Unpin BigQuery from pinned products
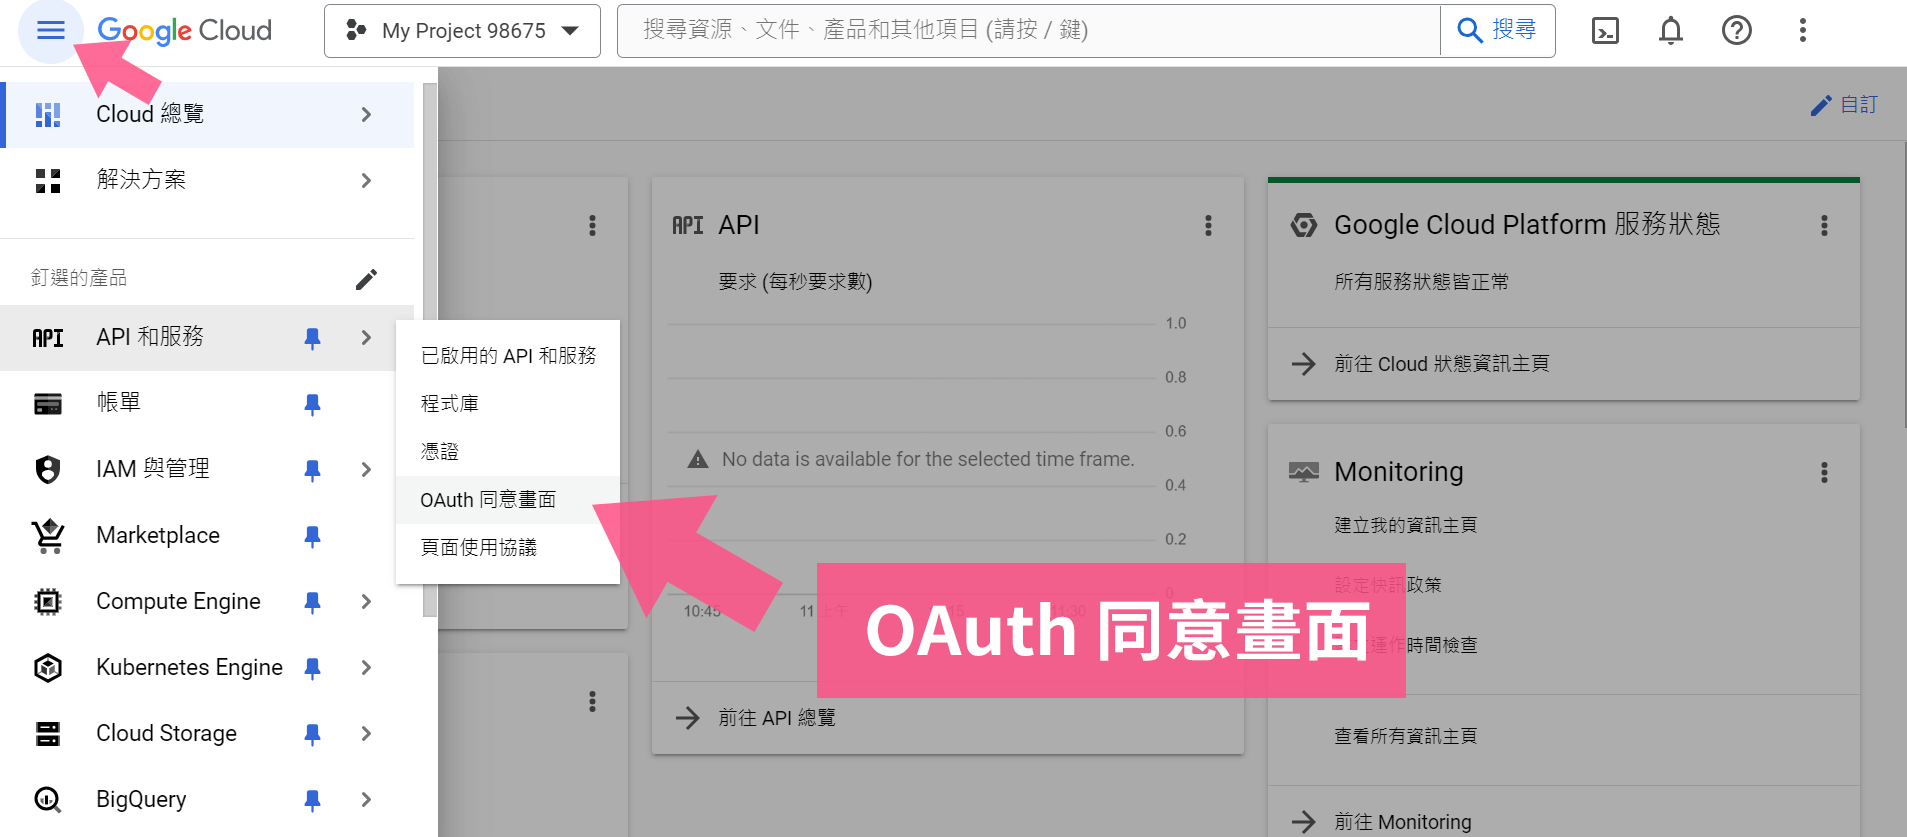The width and height of the screenshot is (1907, 837). [x=312, y=800]
